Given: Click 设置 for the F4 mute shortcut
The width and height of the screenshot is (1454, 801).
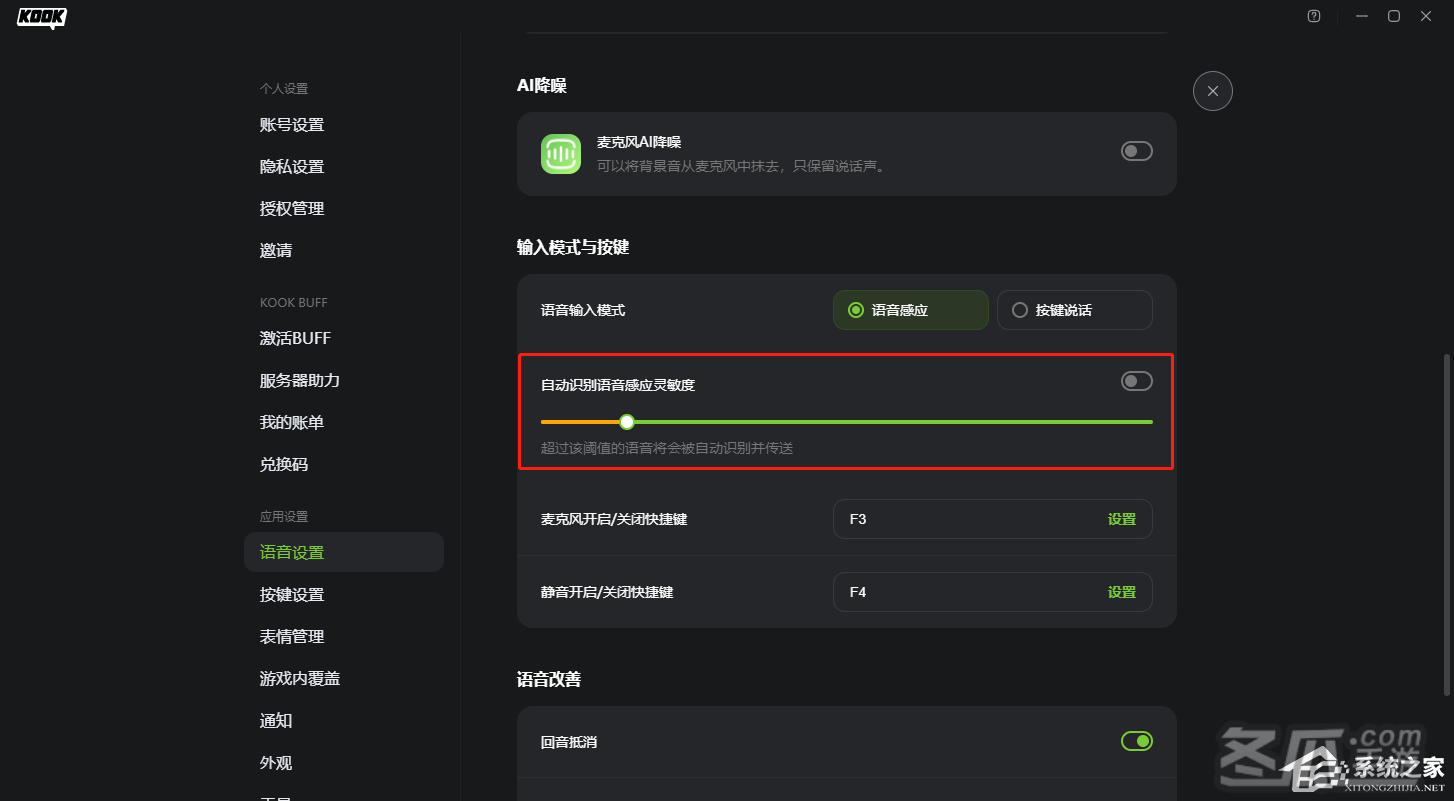Looking at the screenshot, I should pos(1121,592).
